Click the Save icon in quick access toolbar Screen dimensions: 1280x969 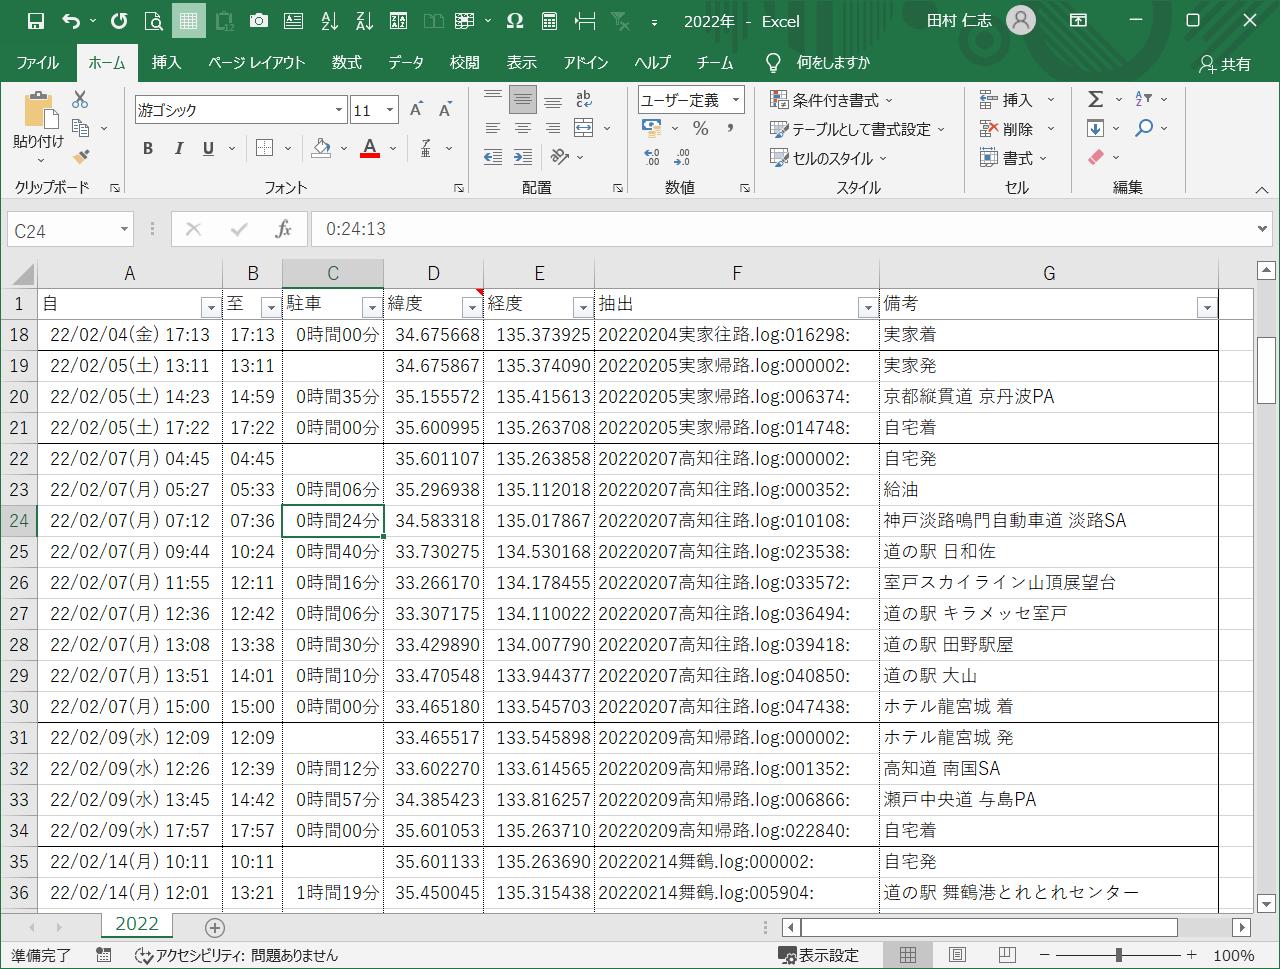(36, 21)
